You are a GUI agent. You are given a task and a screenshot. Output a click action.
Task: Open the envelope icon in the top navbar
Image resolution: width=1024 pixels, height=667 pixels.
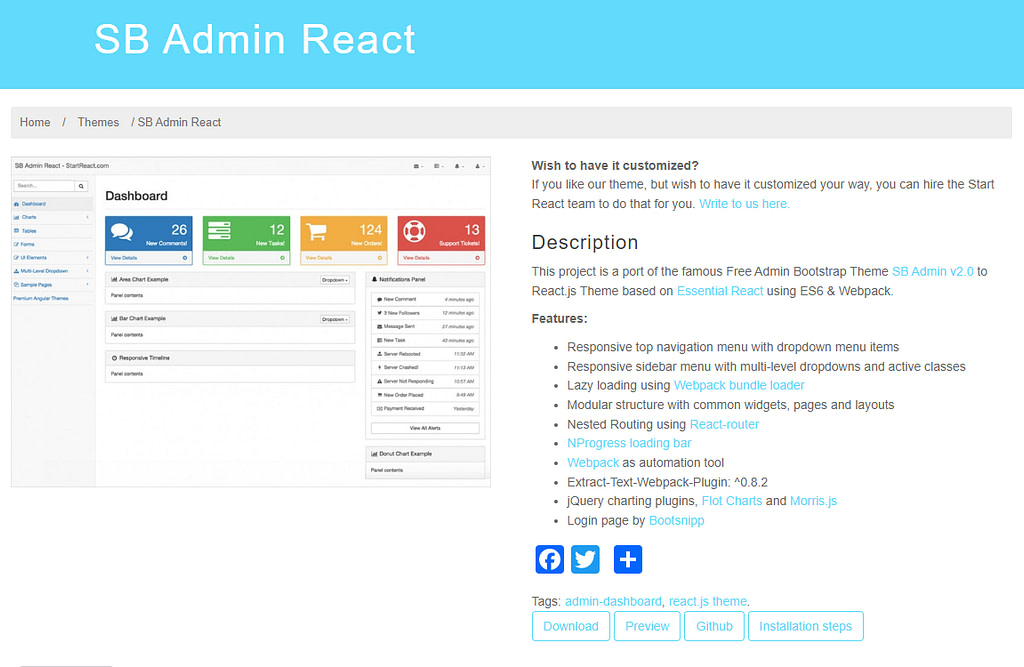pyautogui.click(x=416, y=166)
